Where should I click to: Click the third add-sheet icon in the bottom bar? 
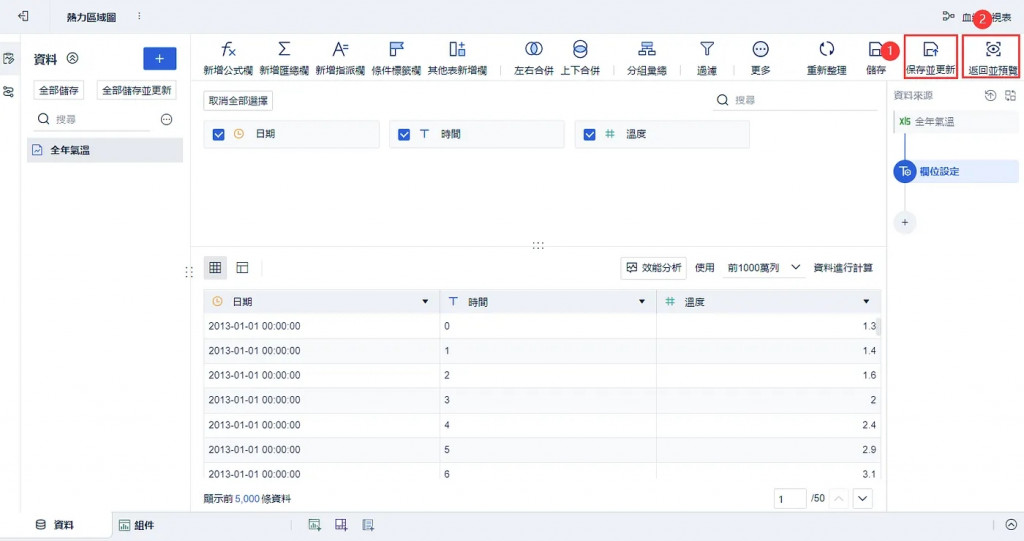368,525
